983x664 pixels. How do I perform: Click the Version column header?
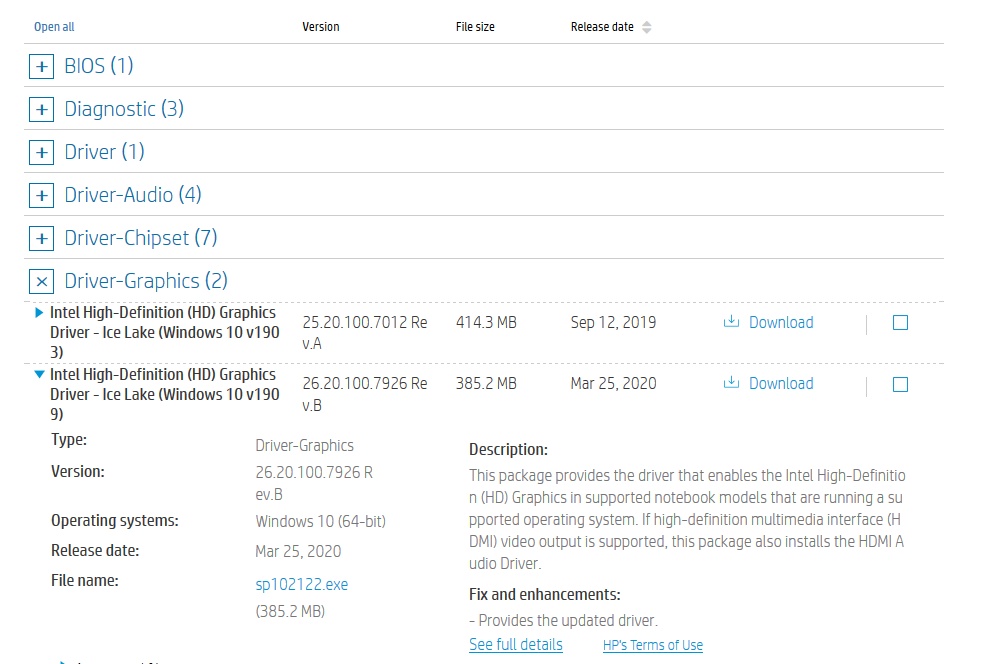point(320,27)
